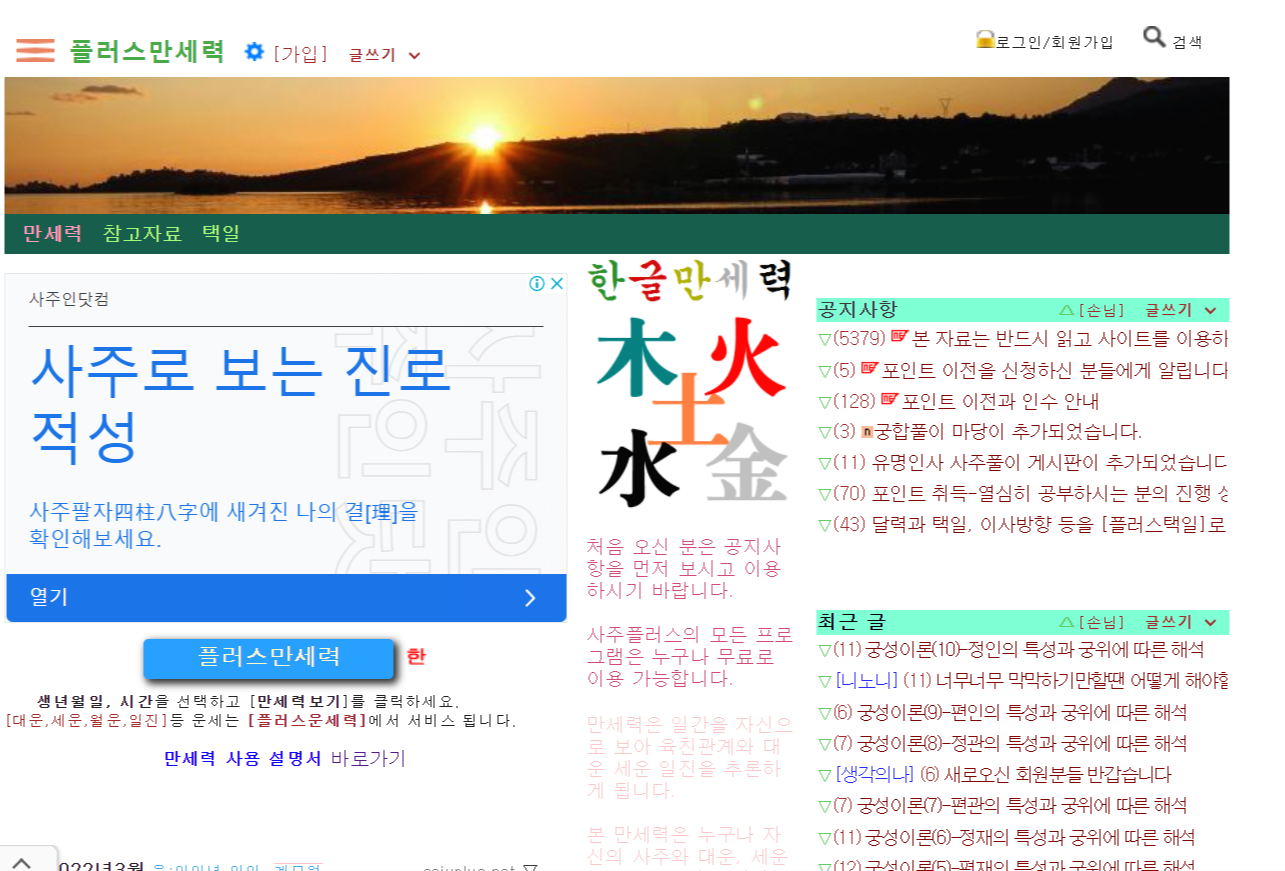Click 로그인/회원가입 link

[x=1054, y=41]
